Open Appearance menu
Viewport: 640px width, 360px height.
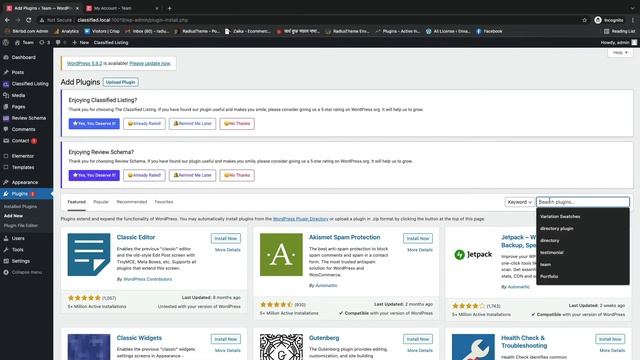pos(24,182)
